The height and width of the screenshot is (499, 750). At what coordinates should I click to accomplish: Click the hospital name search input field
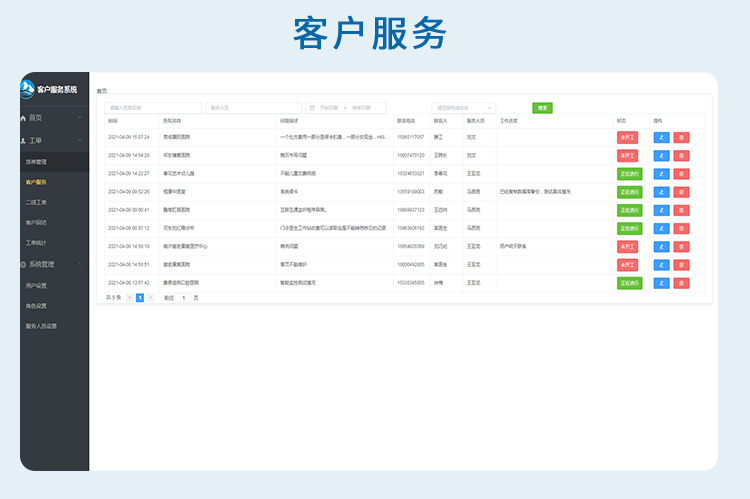(x=153, y=108)
